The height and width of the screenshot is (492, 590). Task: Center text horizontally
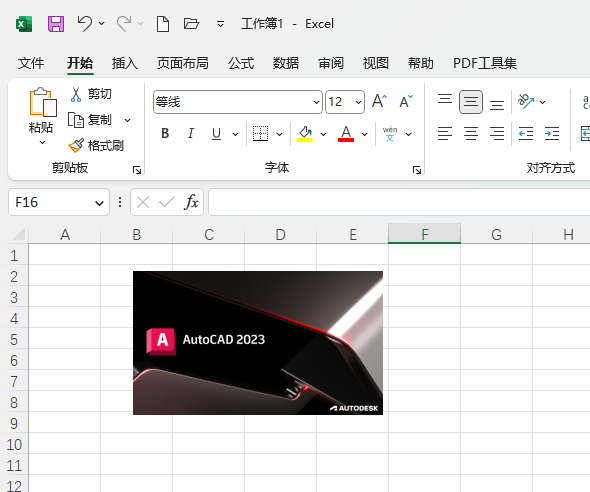pos(471,134)
